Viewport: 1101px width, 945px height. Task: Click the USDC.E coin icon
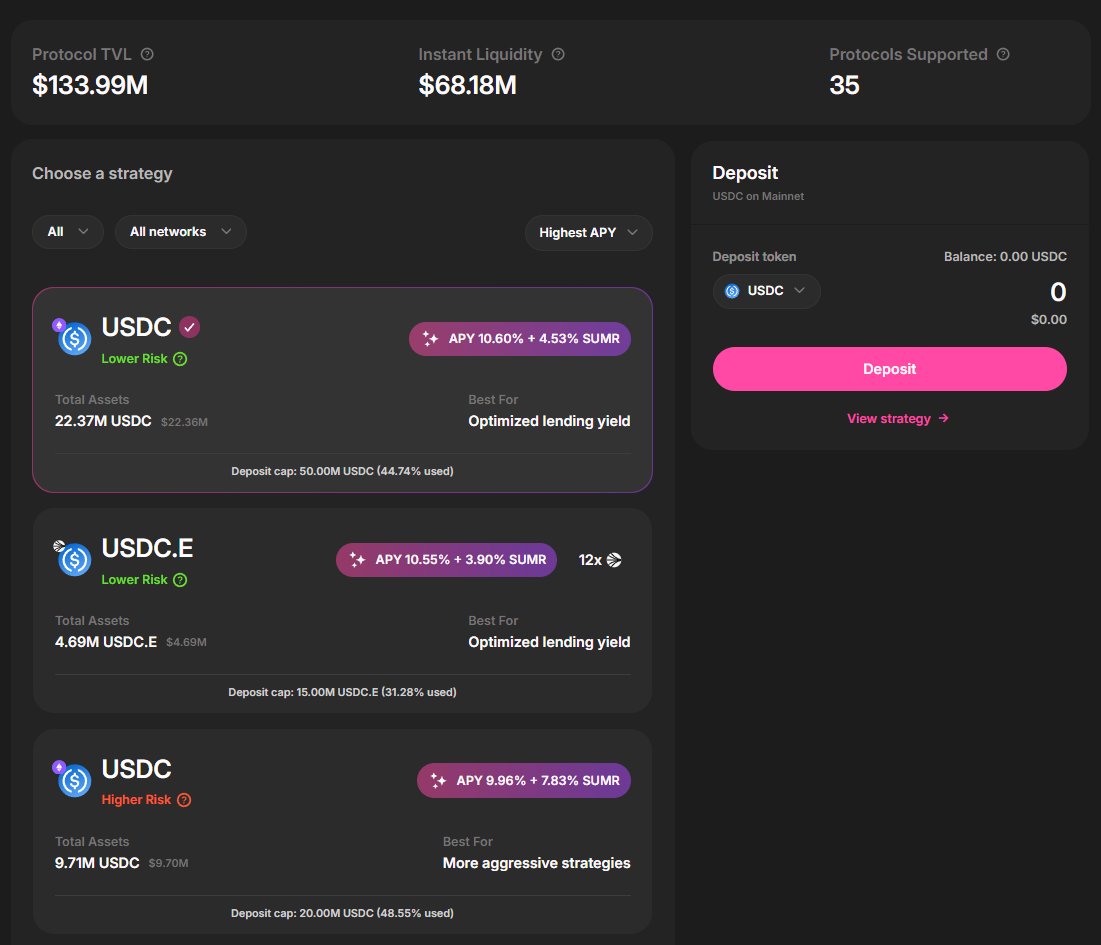pyautogui.click(x=73, y=559)
